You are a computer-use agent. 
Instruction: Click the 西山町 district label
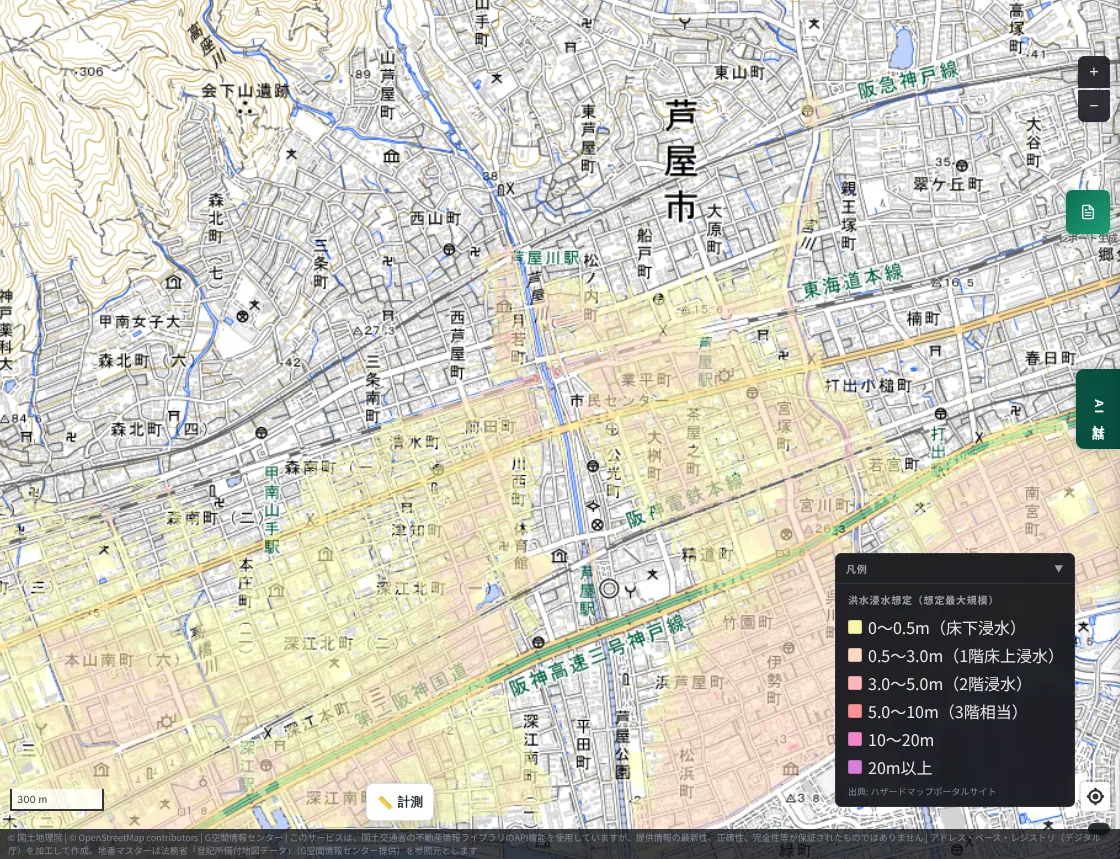pyautogui.click(x=435, y=218)
